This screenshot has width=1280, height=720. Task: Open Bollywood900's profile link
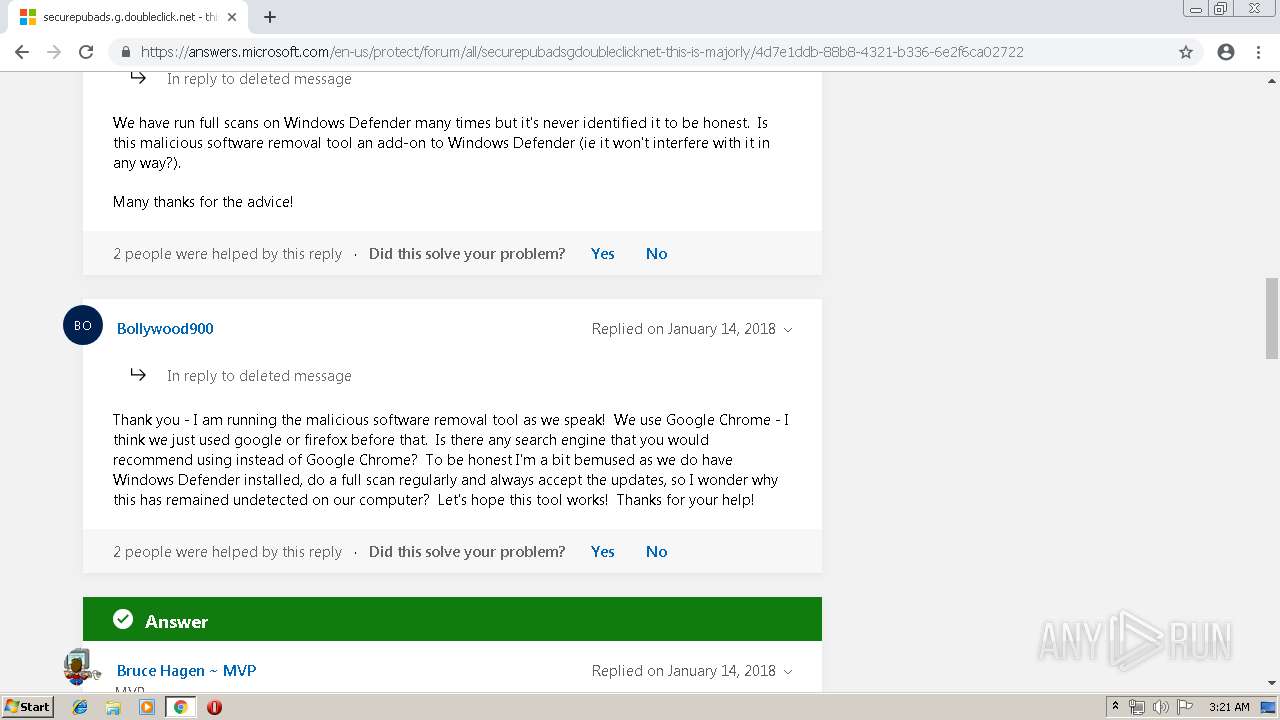[x=165, y=329]
